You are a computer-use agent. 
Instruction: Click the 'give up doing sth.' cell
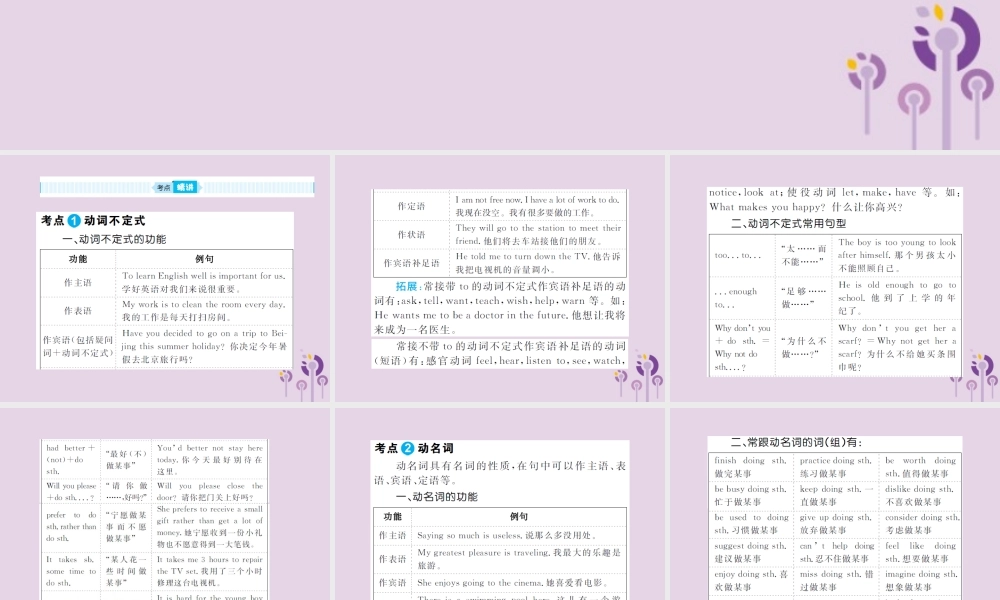pos(835,523)
